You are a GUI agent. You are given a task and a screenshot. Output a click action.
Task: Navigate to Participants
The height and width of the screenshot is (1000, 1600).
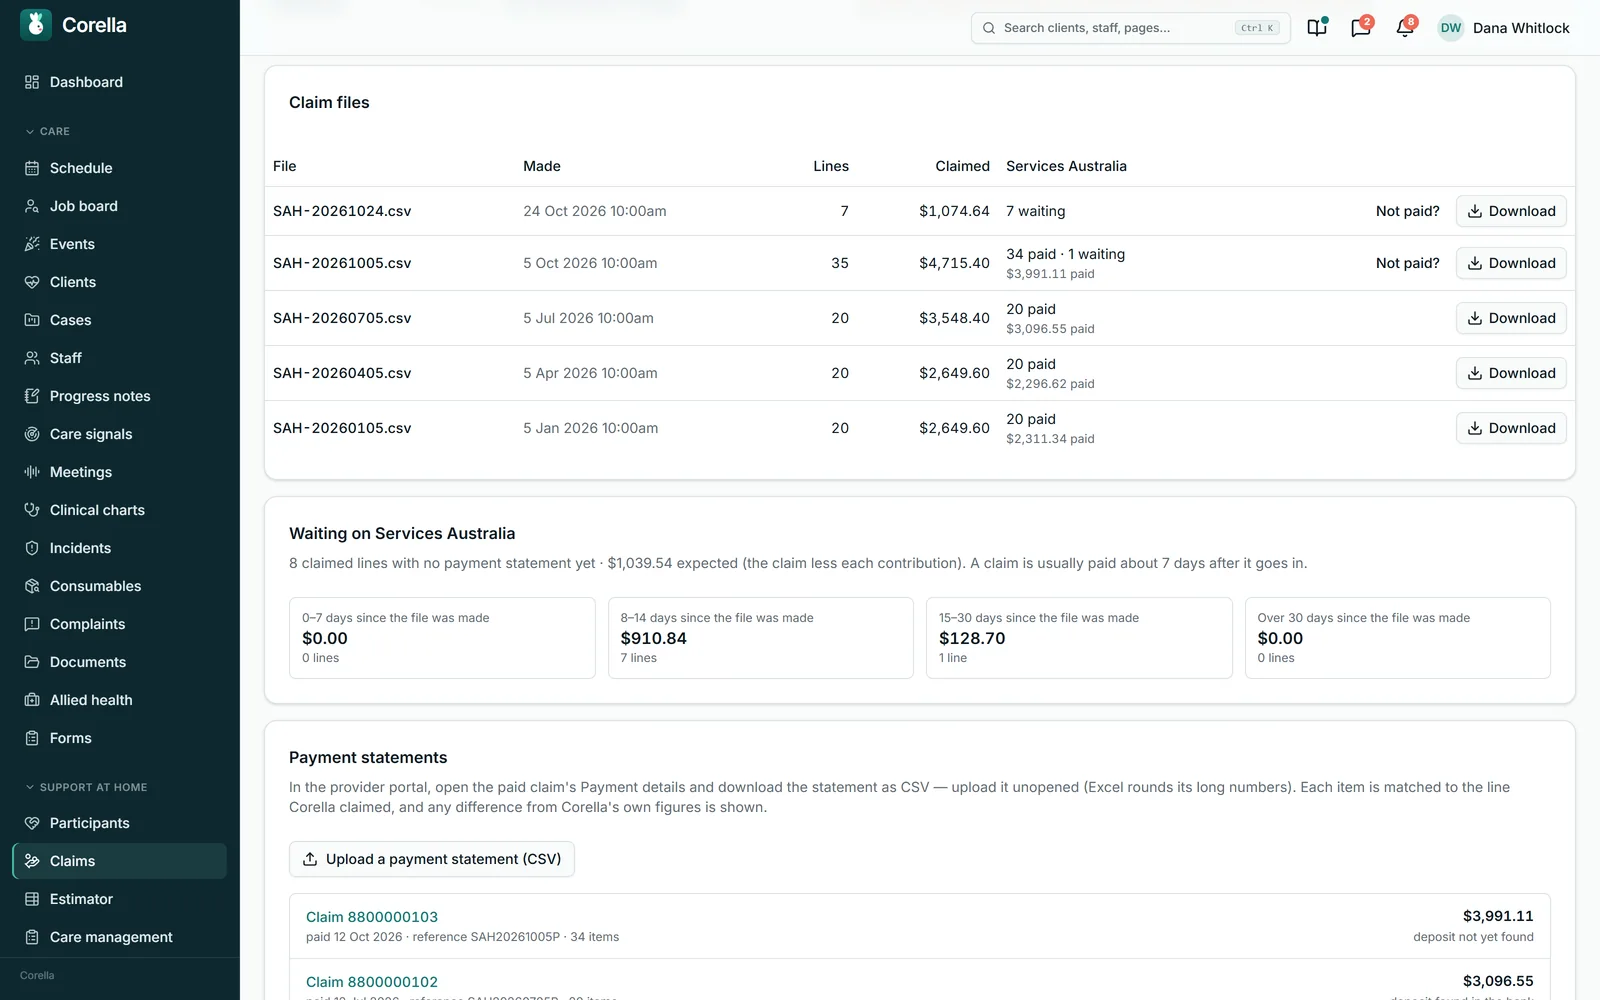[119, 823]
